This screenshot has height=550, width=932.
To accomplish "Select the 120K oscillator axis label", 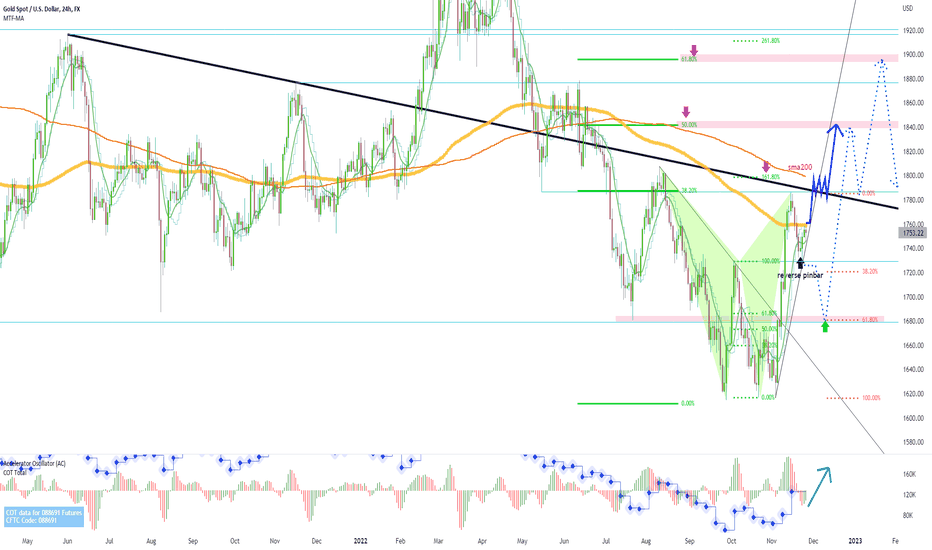I will click(909, 495).
